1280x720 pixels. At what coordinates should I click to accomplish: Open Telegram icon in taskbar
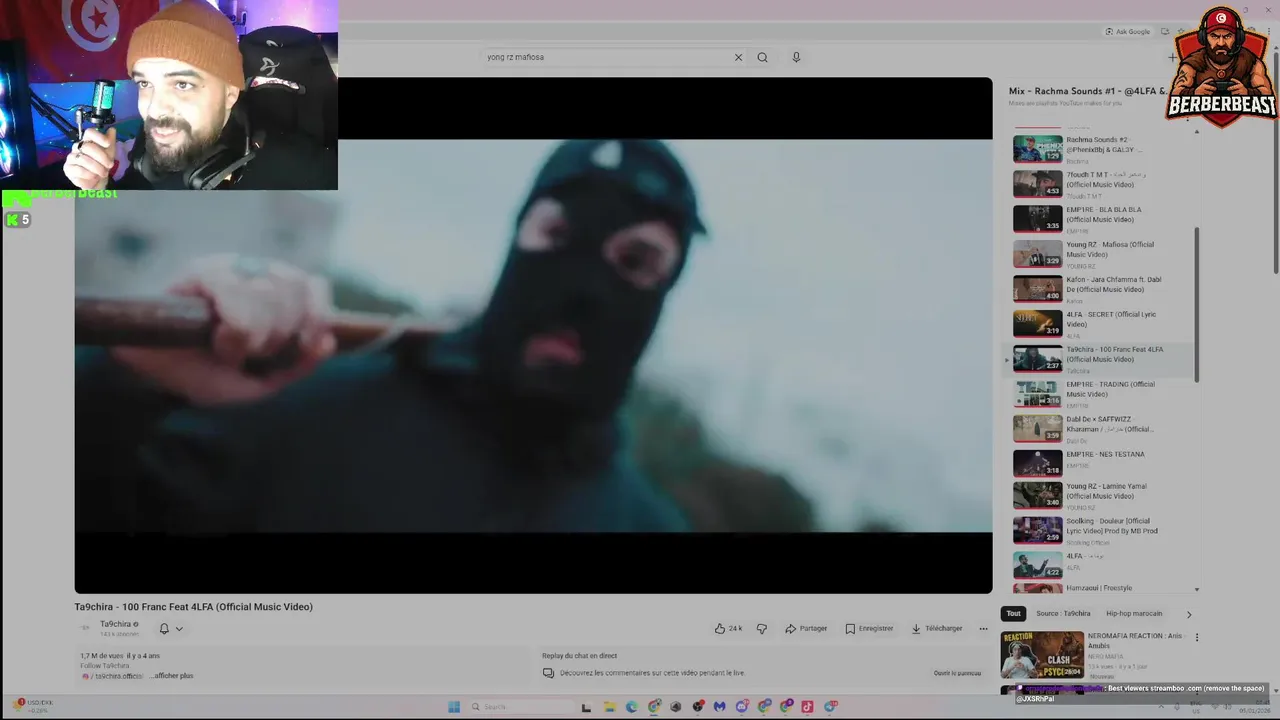pyautogui.click(x=830, y=707)
